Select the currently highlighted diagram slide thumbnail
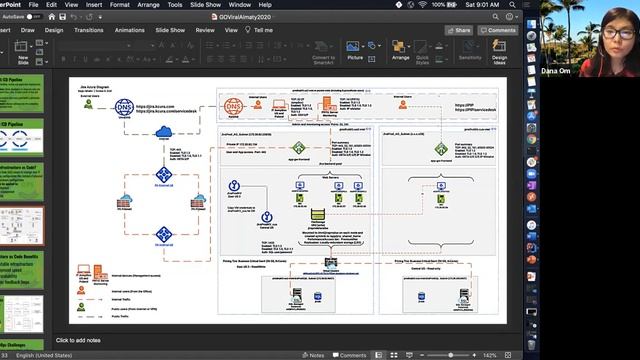Image resolution: width=640 pixels, height=360 pixels. pyautogui.click(x=22, y=226)
